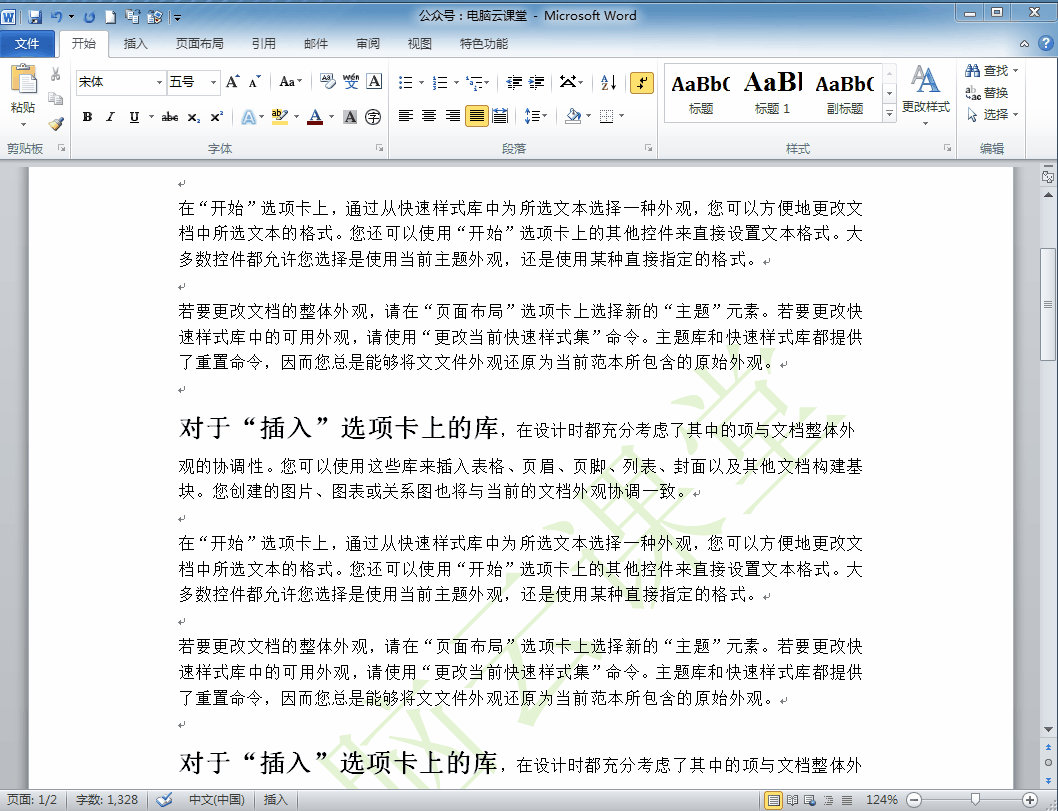Increase paragraph indent
This screenshot has height=811, width=1058.
pos(536,82)
